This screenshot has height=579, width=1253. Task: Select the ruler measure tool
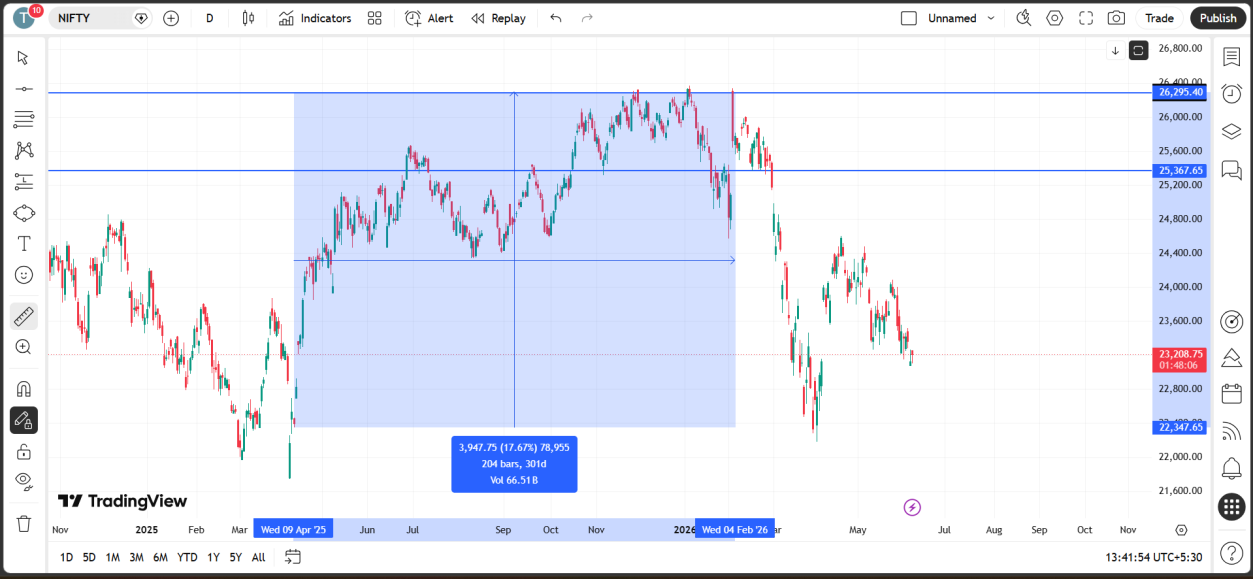coord(23,316)
